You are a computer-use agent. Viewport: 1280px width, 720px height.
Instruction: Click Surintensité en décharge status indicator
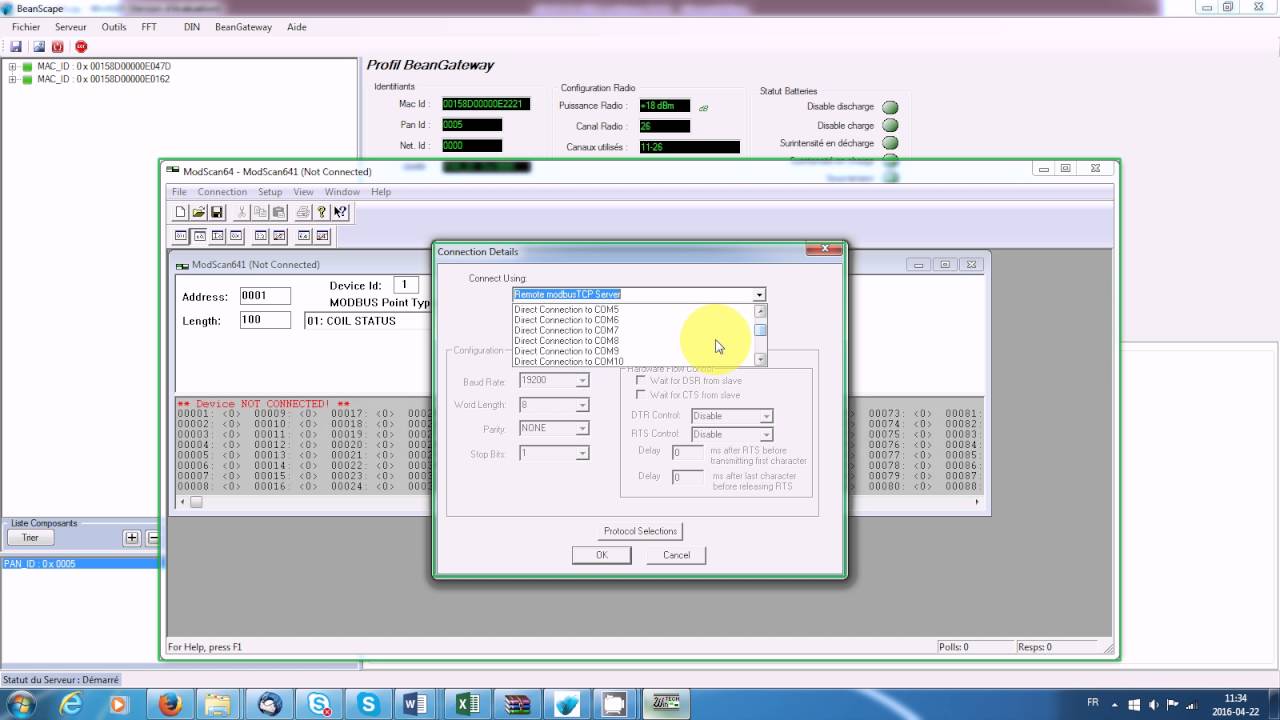click(x=889, y=144)
